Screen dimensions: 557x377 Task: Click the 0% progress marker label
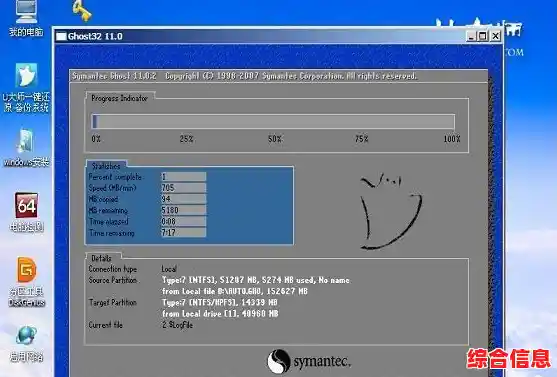[x=96, y=139]
